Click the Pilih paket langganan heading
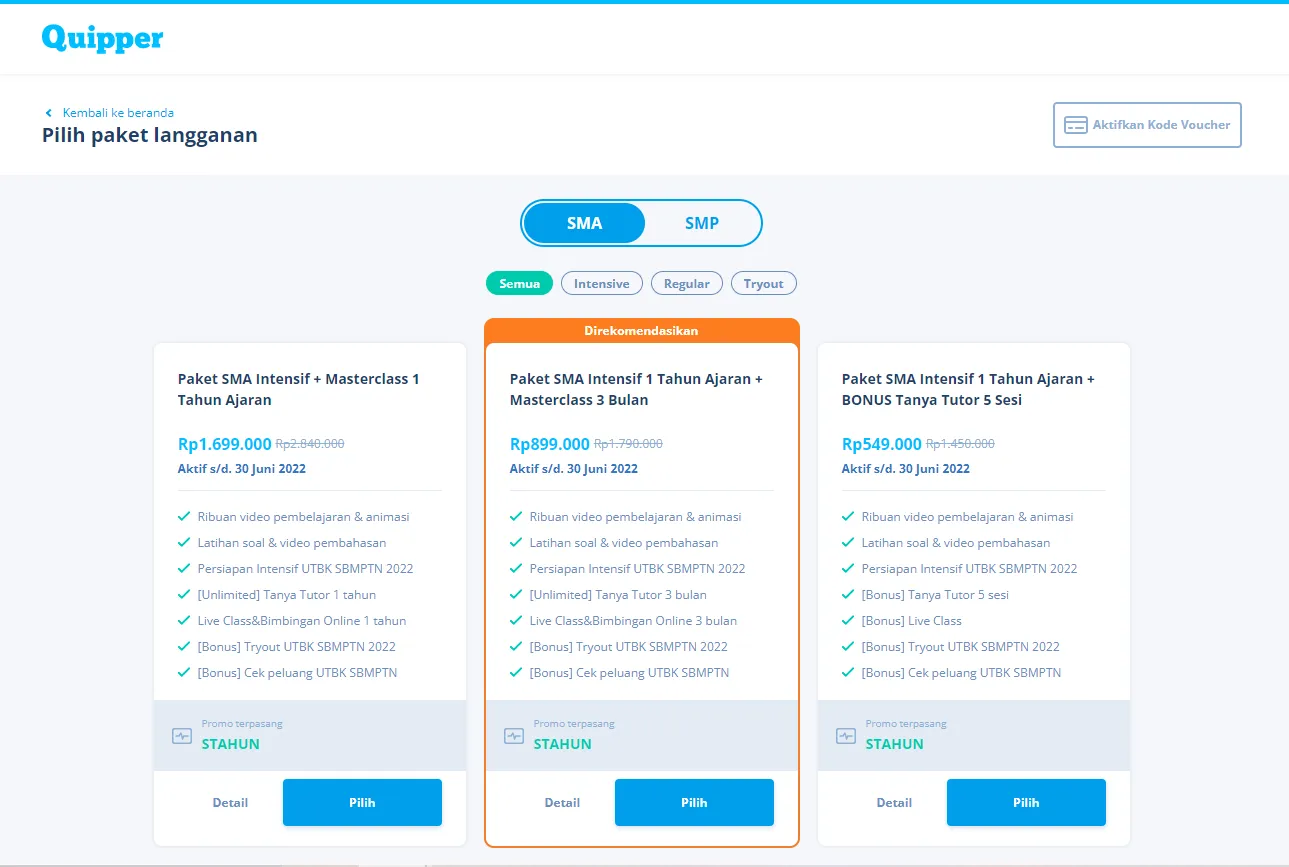 pyautogui.click(x=150, y=135)
